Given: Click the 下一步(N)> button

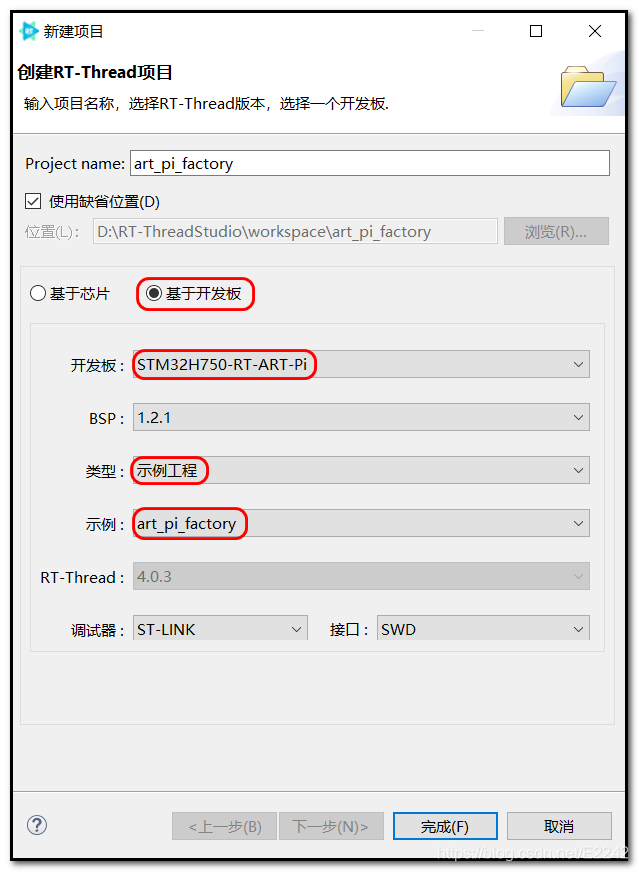Looking at the screenshot, I should [x=331, y=826].
